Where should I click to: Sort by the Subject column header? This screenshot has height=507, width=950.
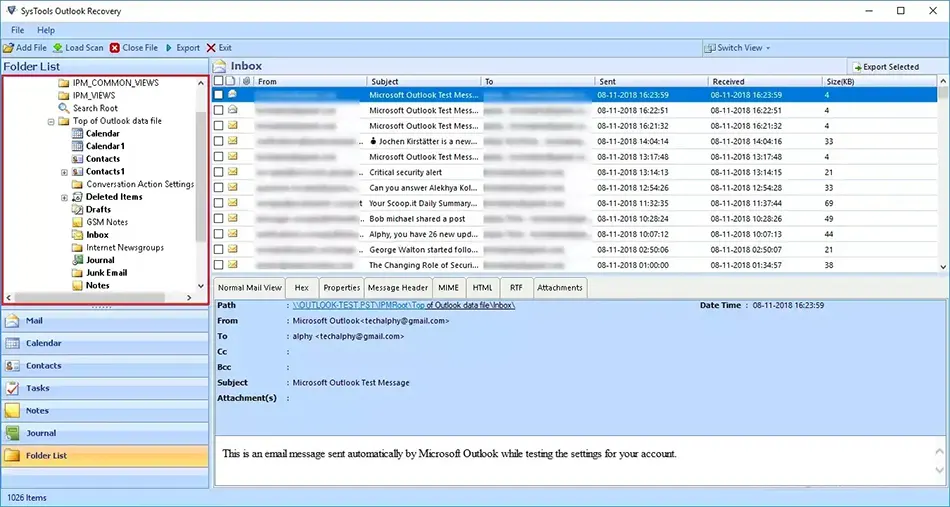pos(424,81)
